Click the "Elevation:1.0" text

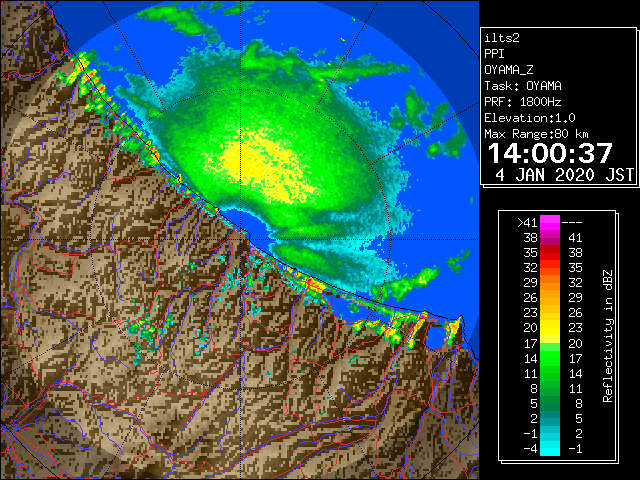pyautogui.click(x=530, y=118)
